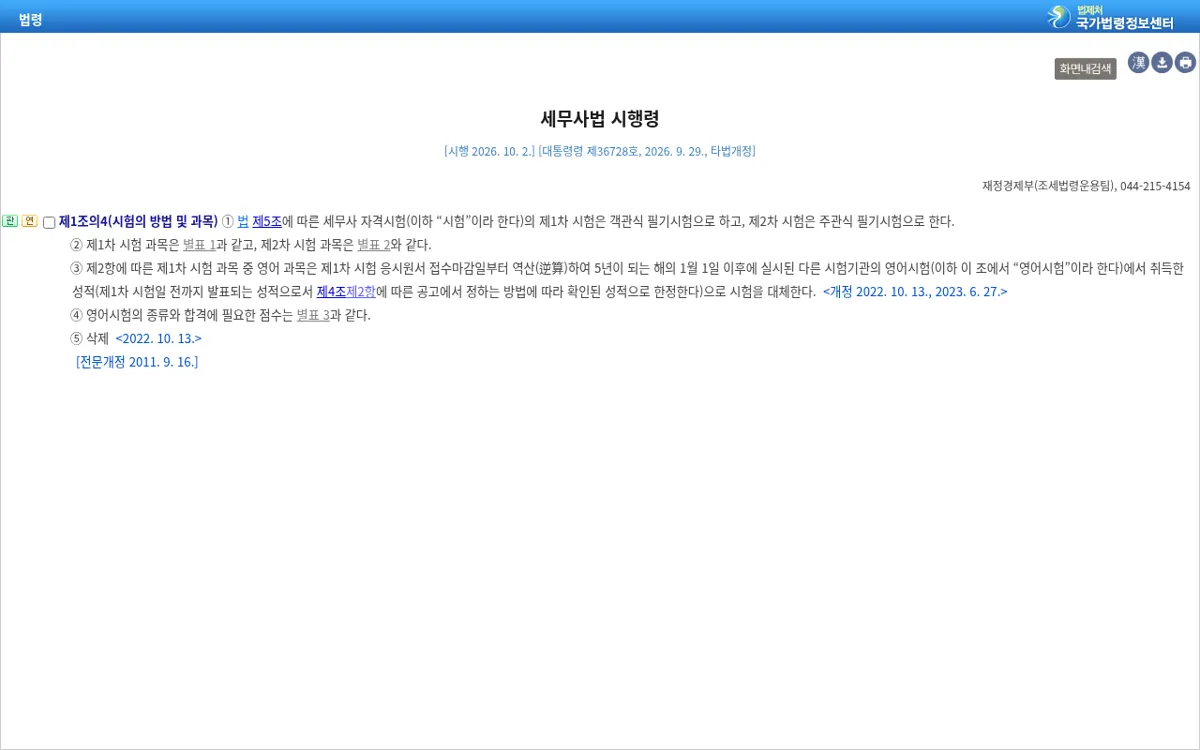This screenshot has width=1200, height=750.
Task: Toggle Hanja (漢) display icon
Action: 1139,63
